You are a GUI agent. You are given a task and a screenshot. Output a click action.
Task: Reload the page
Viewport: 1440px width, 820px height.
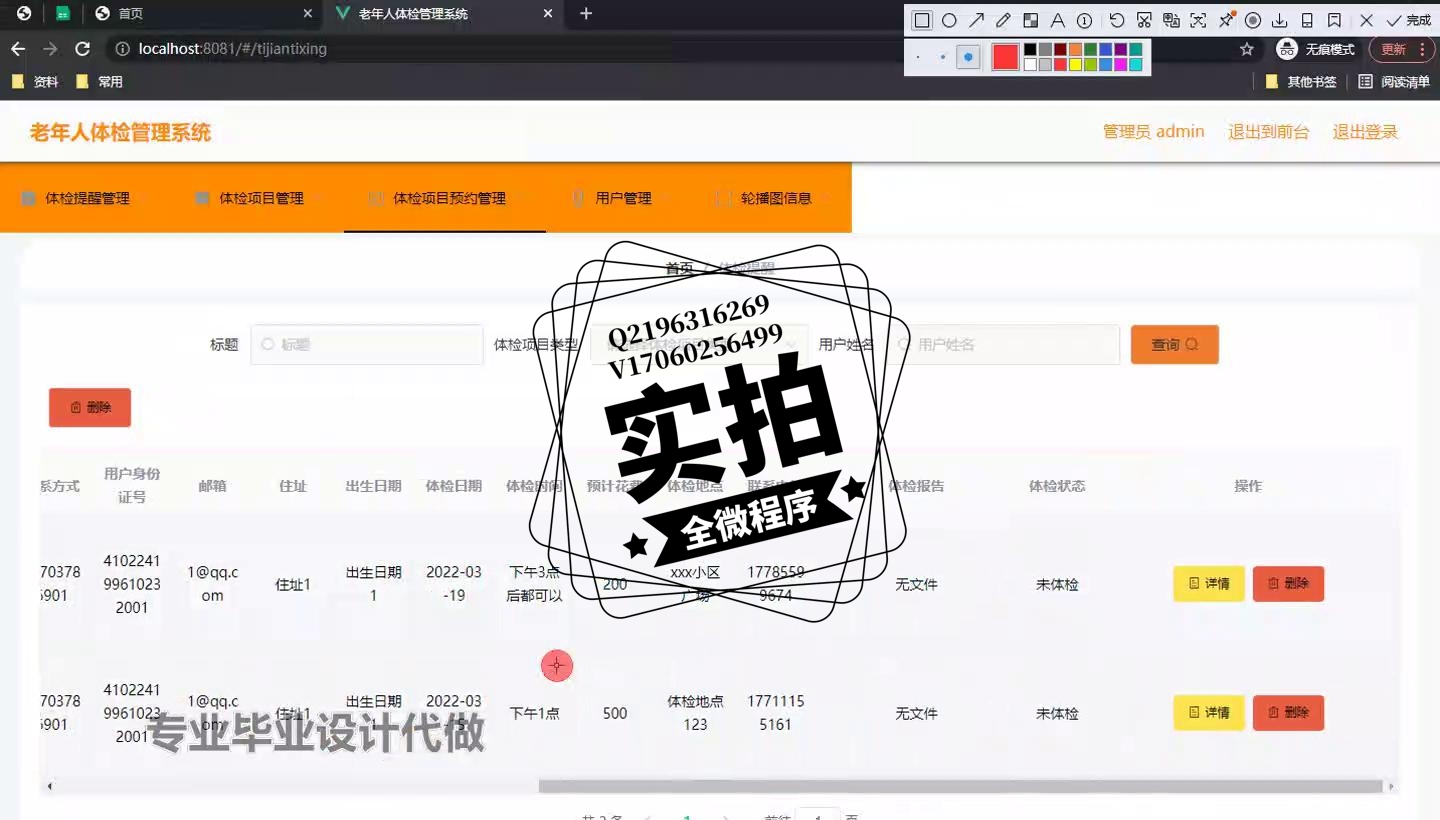click(83, 49)
